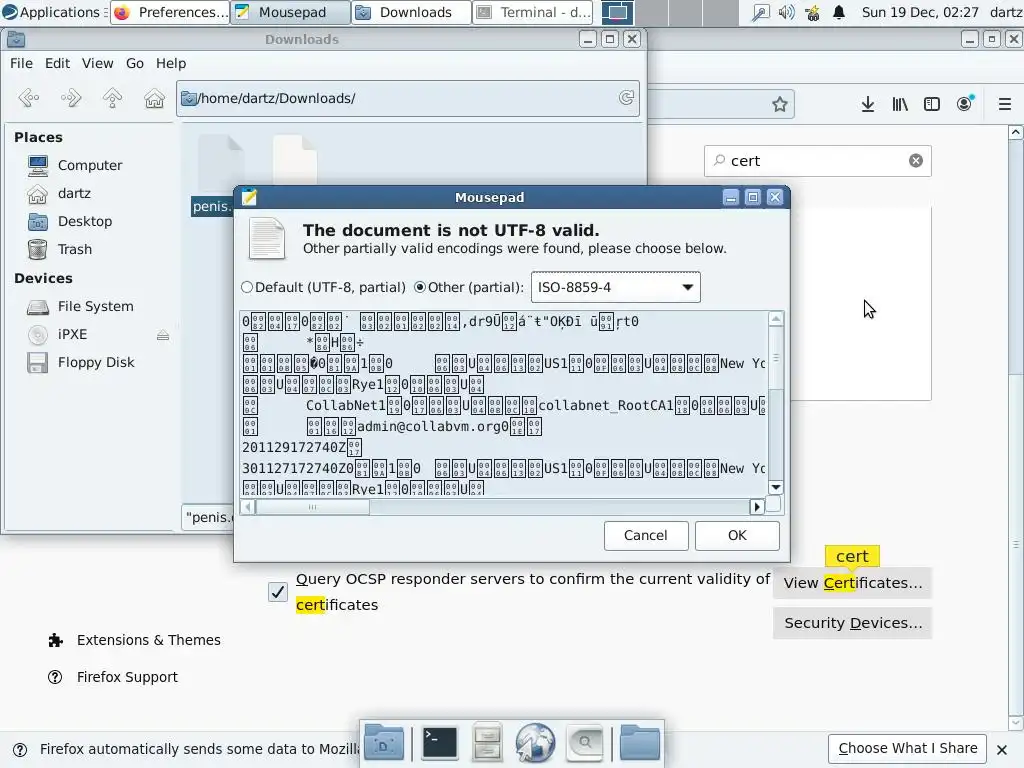Open File menu in Downloads window
The width and height of the screenshot is (1024, 768).
(x=21, y=63)
